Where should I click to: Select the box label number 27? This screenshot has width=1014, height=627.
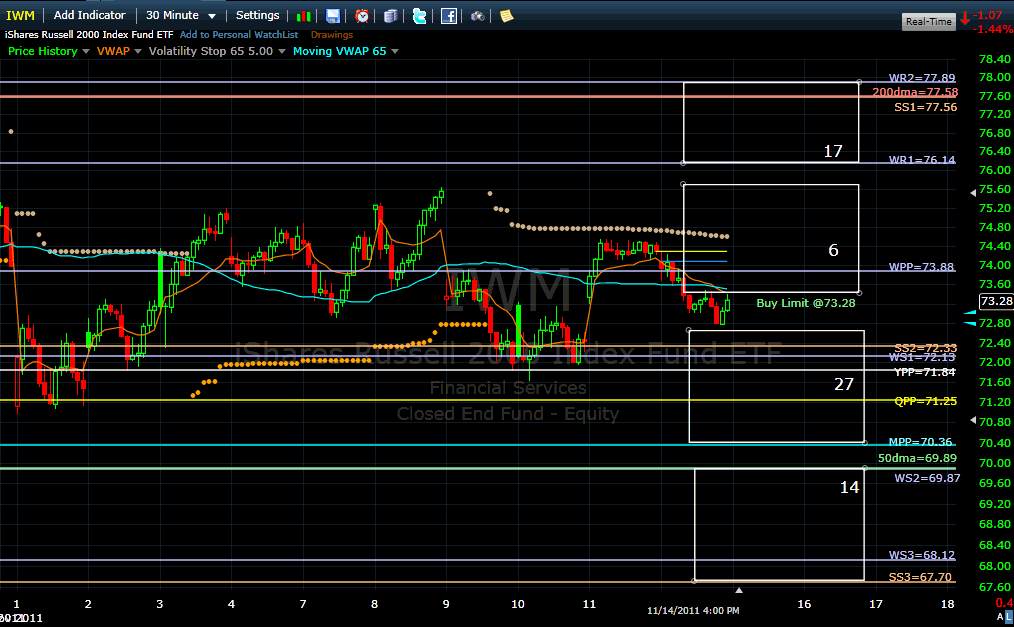click(x=844, y=385)
